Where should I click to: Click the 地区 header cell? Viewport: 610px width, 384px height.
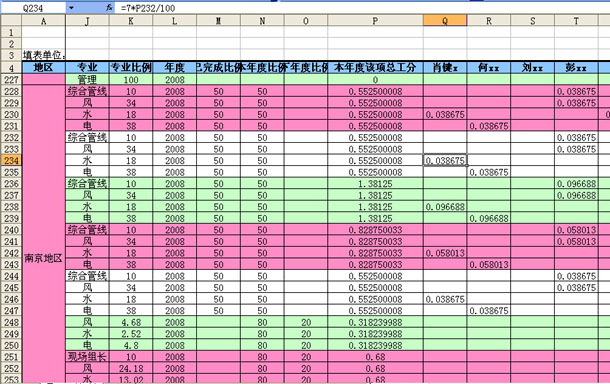click(x=43, y=68)
